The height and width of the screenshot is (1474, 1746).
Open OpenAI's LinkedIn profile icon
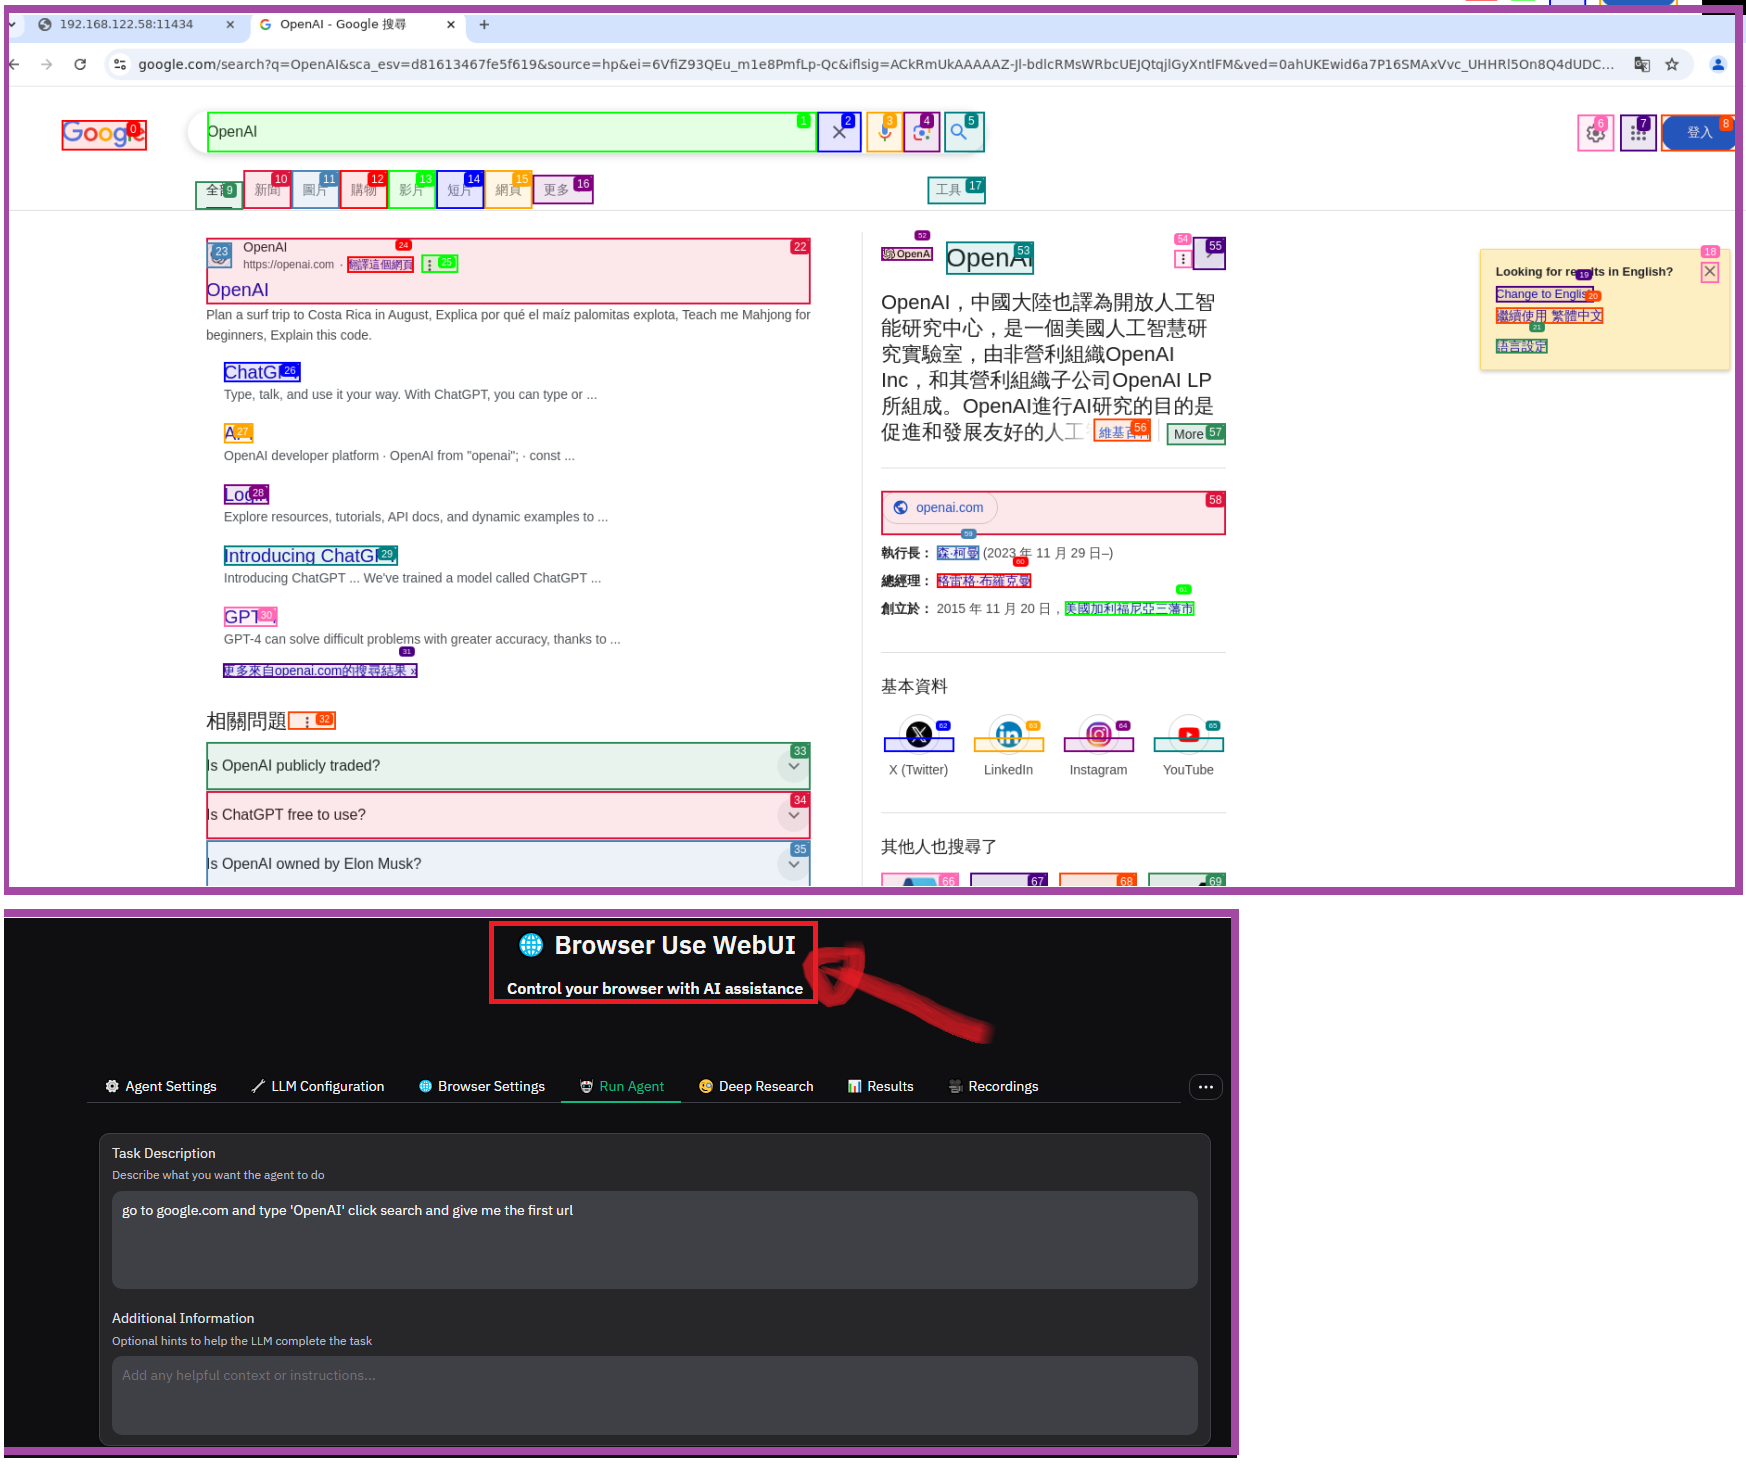pyautogui.click(x=1008, y=735)
